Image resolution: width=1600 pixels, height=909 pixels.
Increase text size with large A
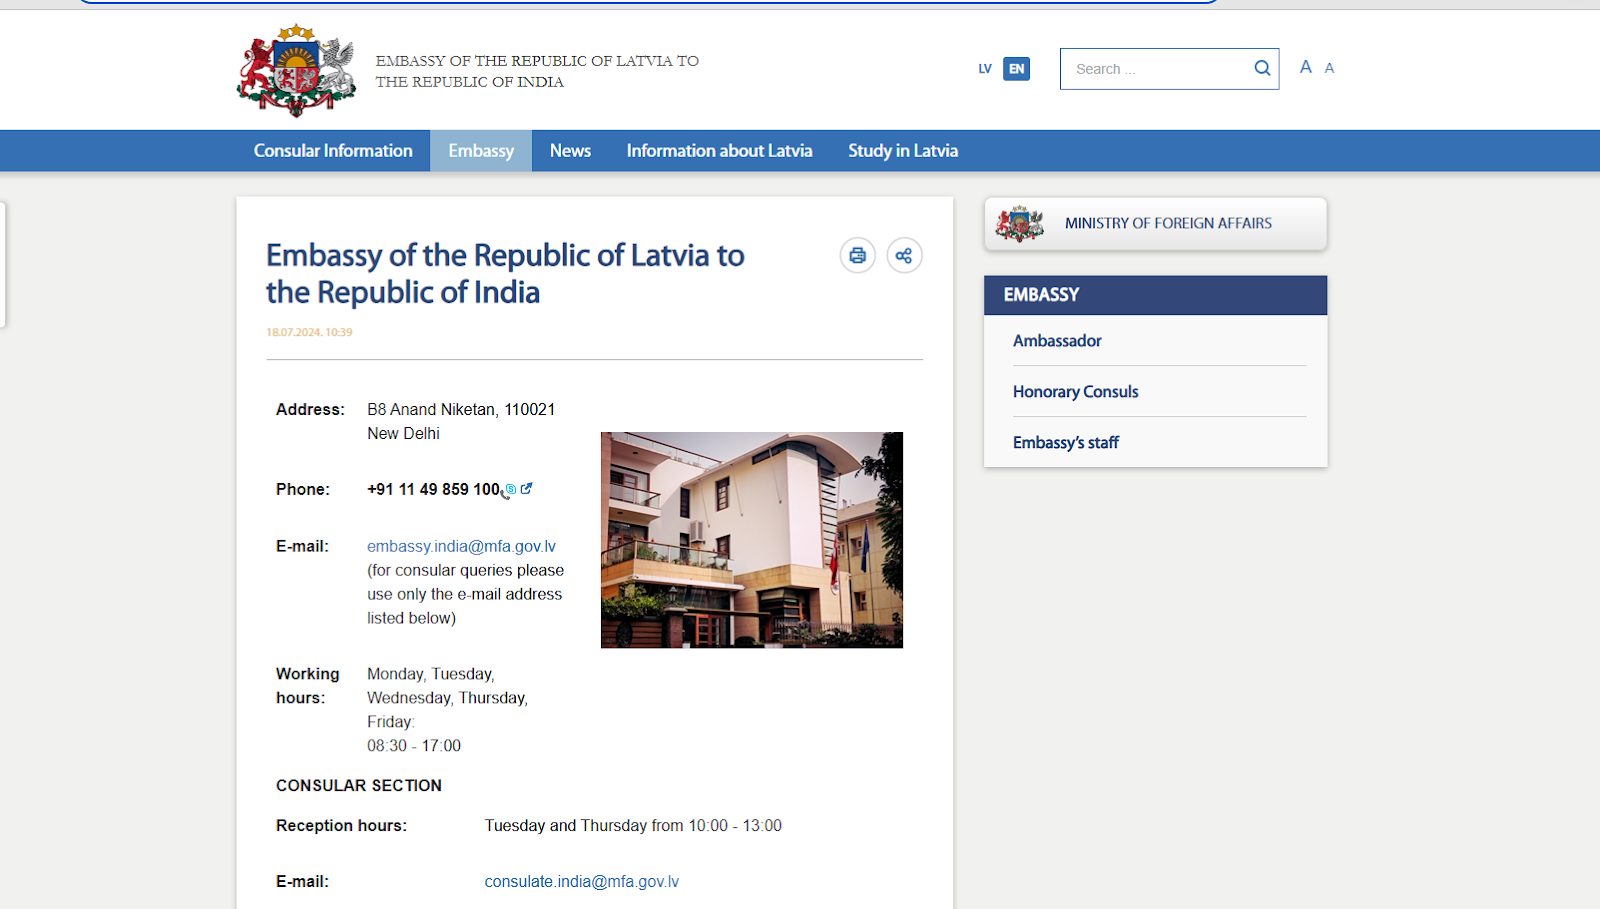[1305, 67]
